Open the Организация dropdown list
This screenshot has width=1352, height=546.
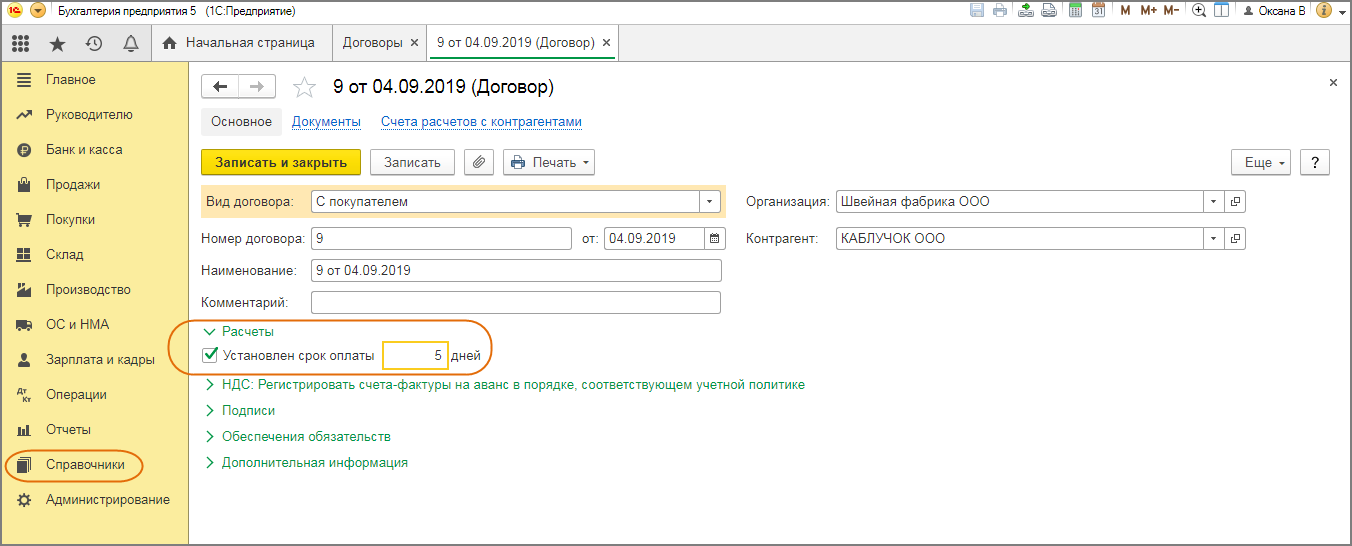(x=1215, y=202)
